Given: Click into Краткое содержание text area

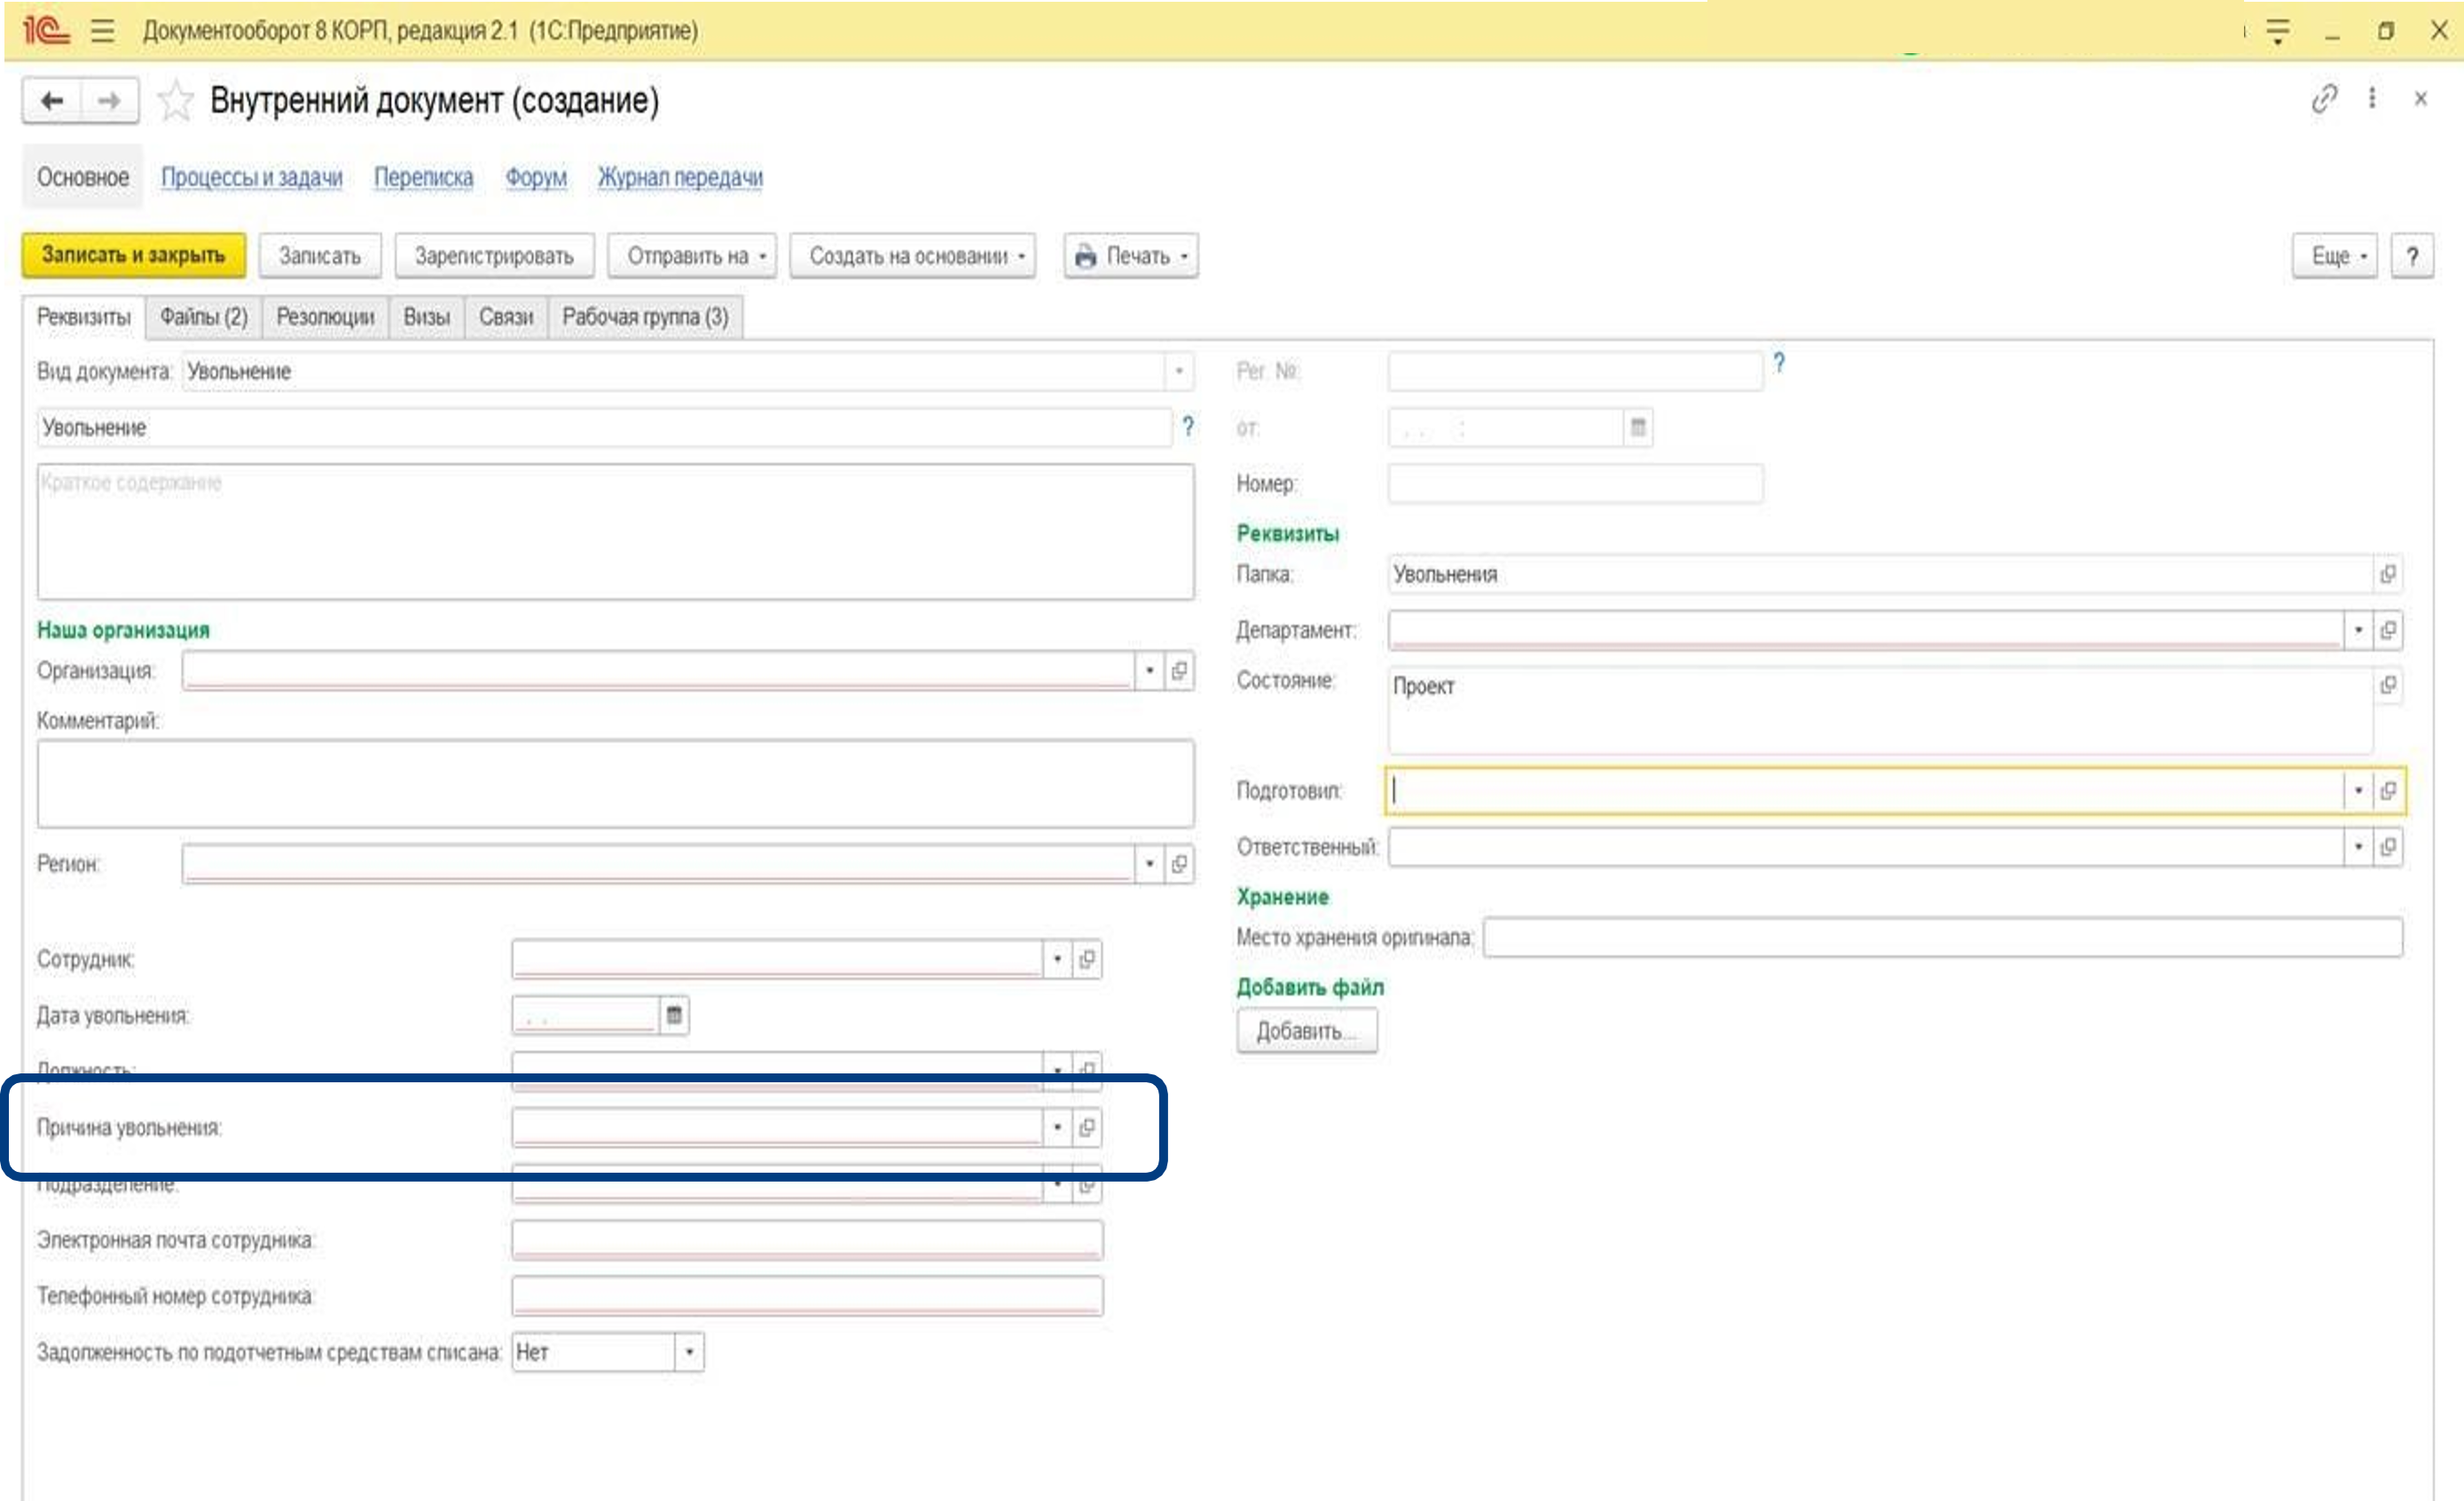Looking at the screenshot, I should (616, 532).
